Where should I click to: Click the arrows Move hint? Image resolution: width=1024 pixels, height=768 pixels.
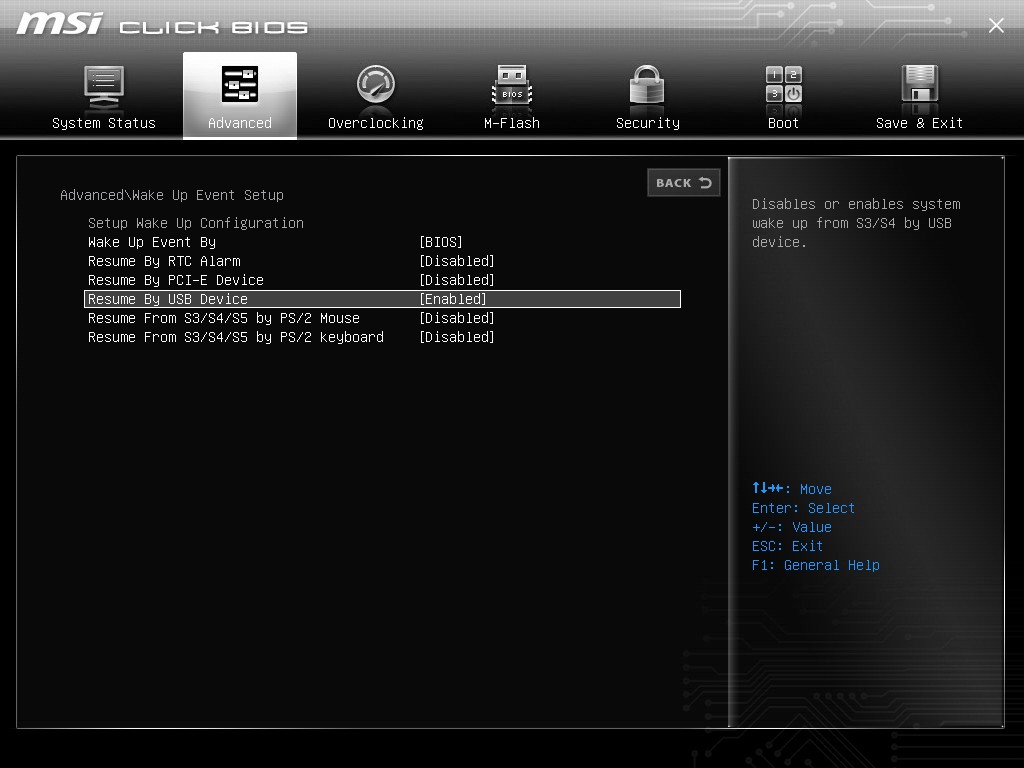click(792, 488)
